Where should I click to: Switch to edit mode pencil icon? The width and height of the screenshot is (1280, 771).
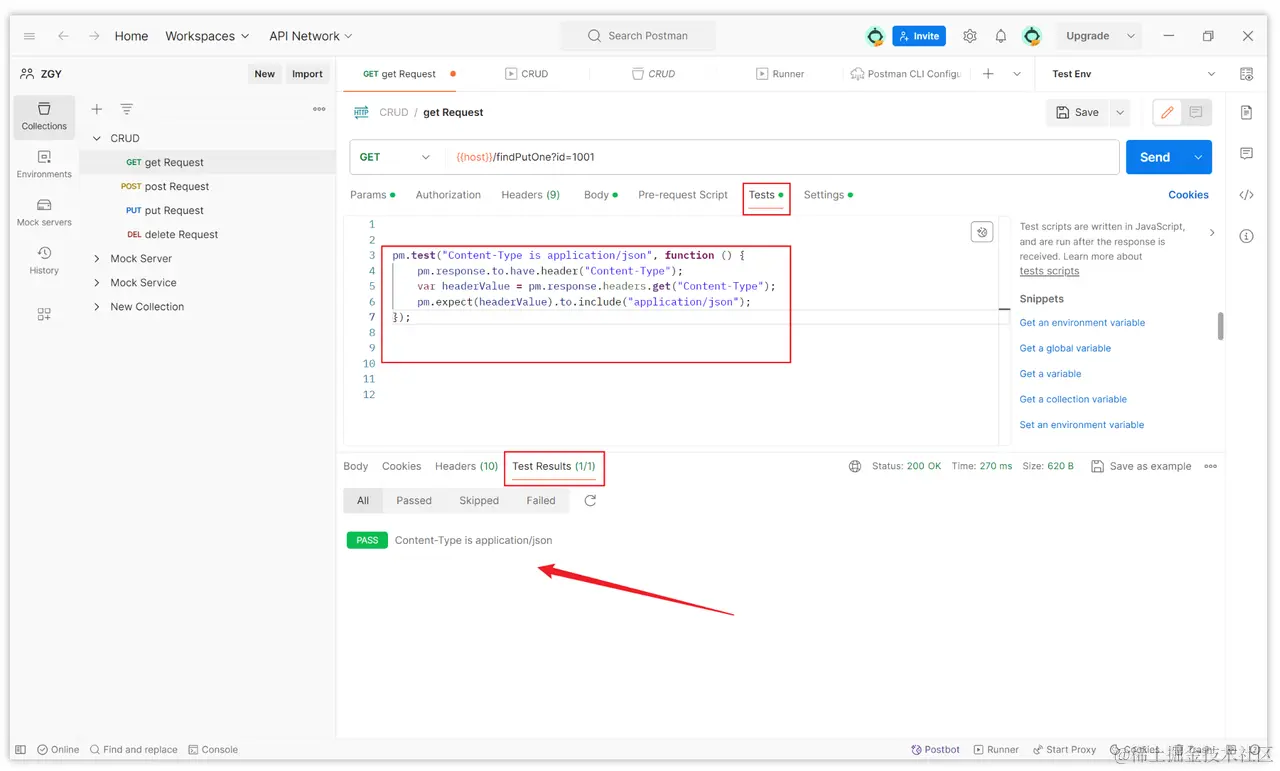(x=1167, y=113)
